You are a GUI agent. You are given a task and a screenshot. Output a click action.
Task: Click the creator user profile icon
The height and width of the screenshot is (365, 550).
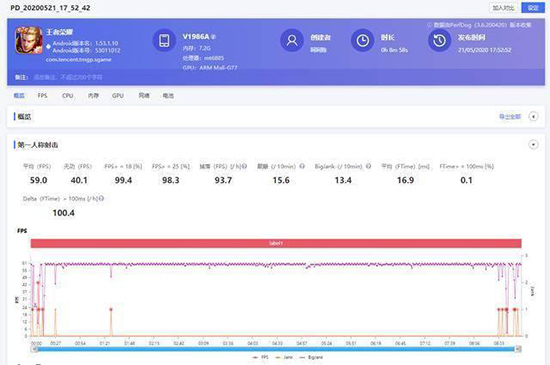tap(292, 40)
